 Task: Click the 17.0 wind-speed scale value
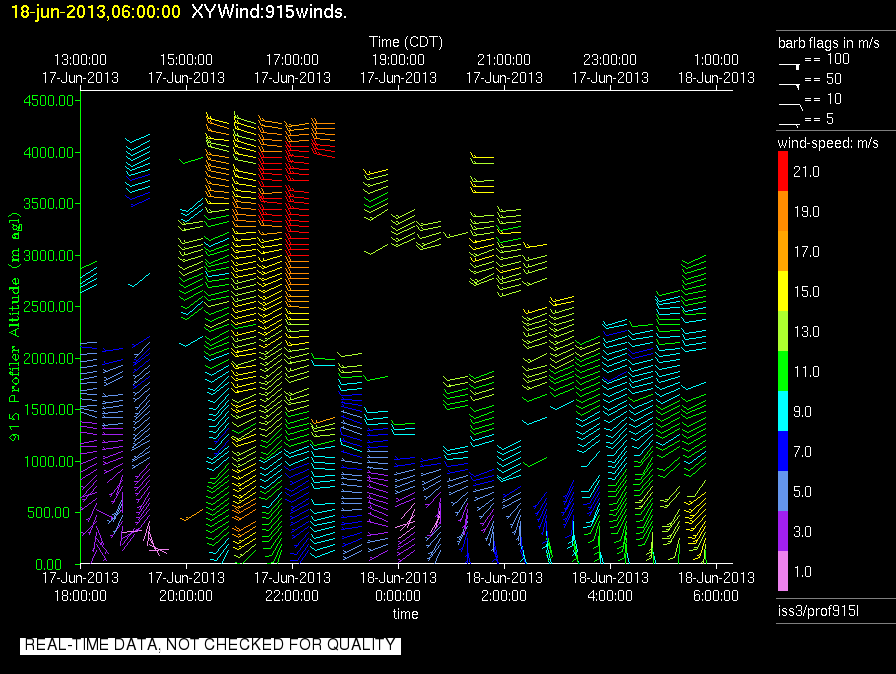[x=806, y=251]
